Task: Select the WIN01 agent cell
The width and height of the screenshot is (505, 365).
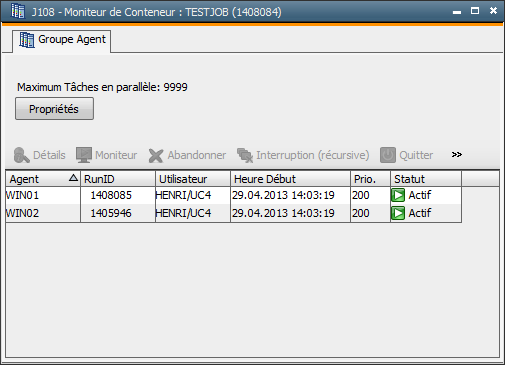Action: coord(43,195)
